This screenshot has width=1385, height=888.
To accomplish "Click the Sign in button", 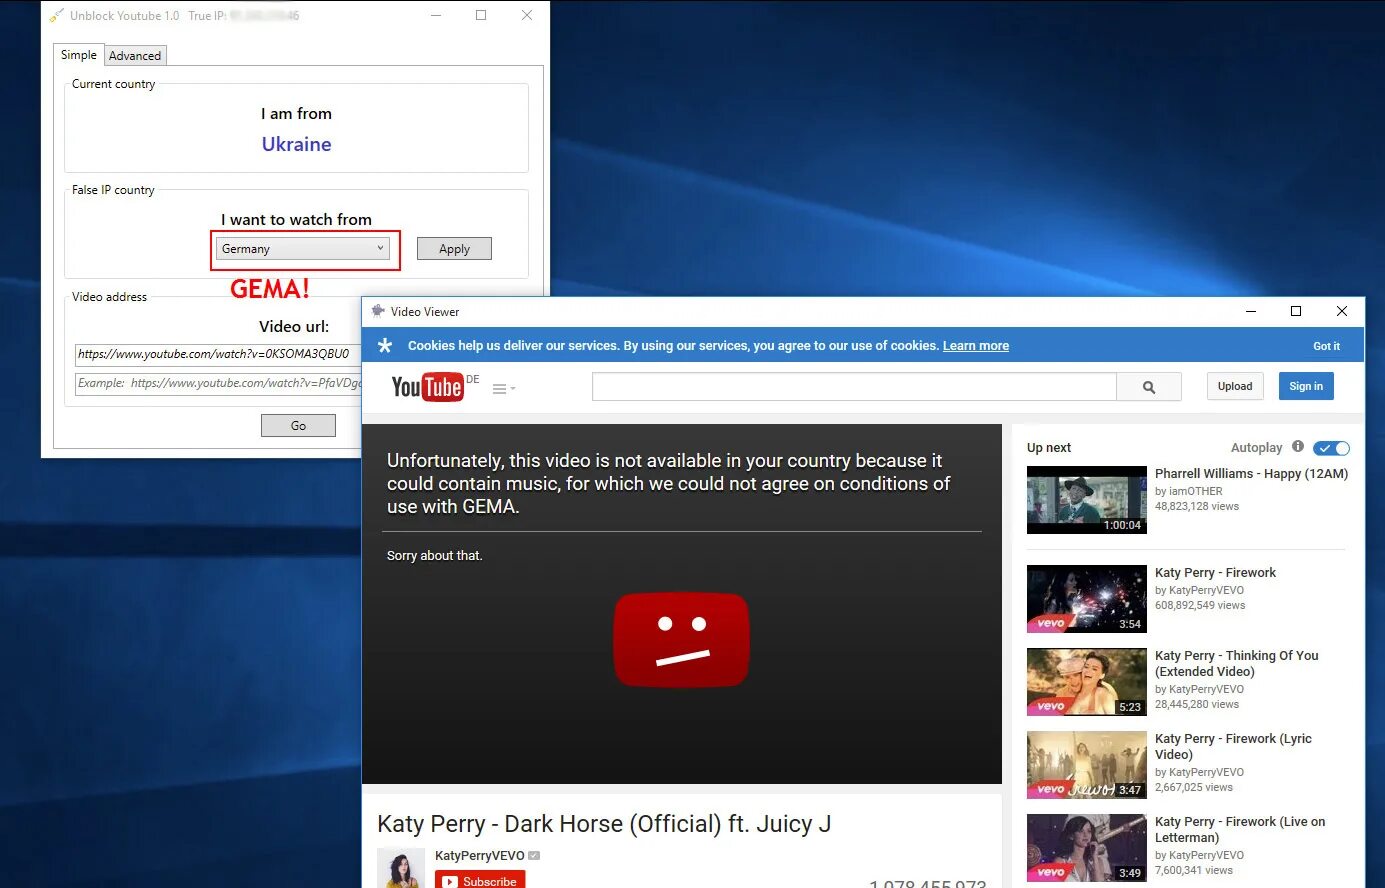I will point(1306,387).
